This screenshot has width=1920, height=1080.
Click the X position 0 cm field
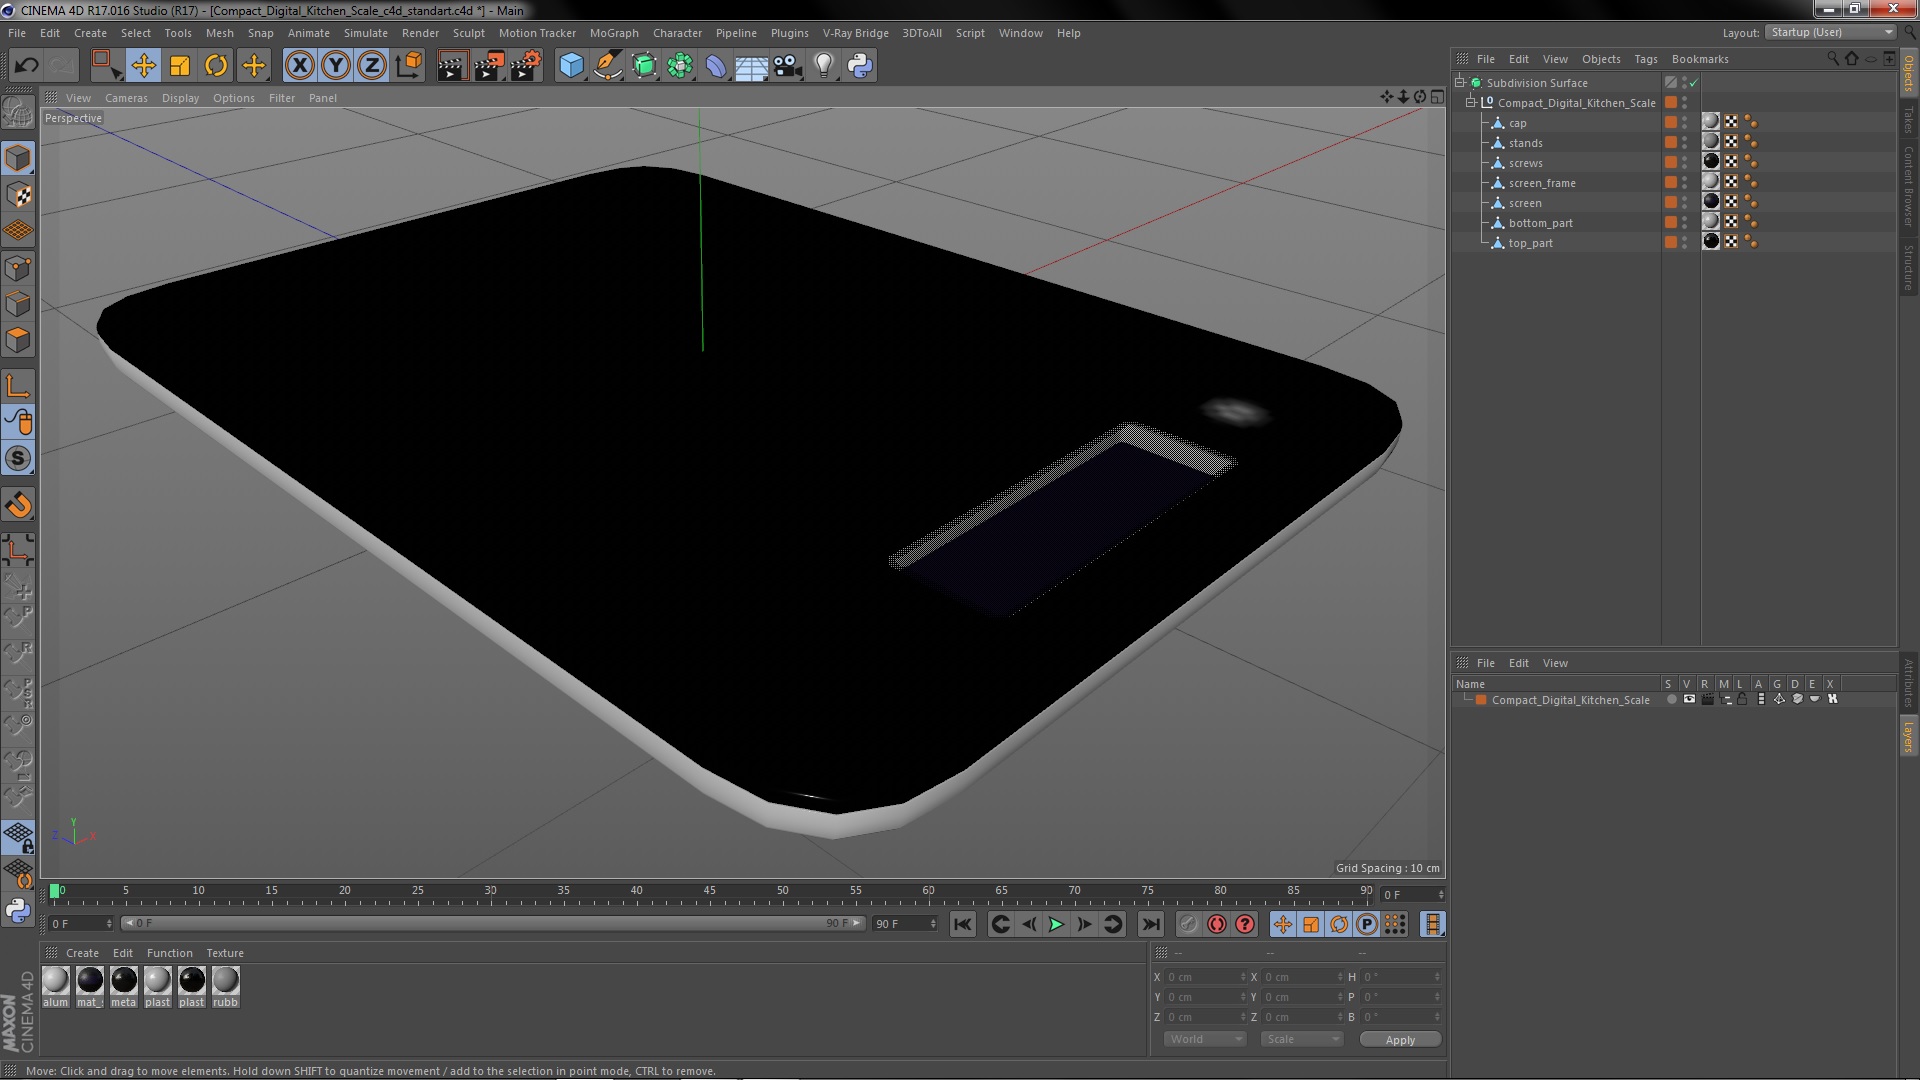[x=1206, y=977]
